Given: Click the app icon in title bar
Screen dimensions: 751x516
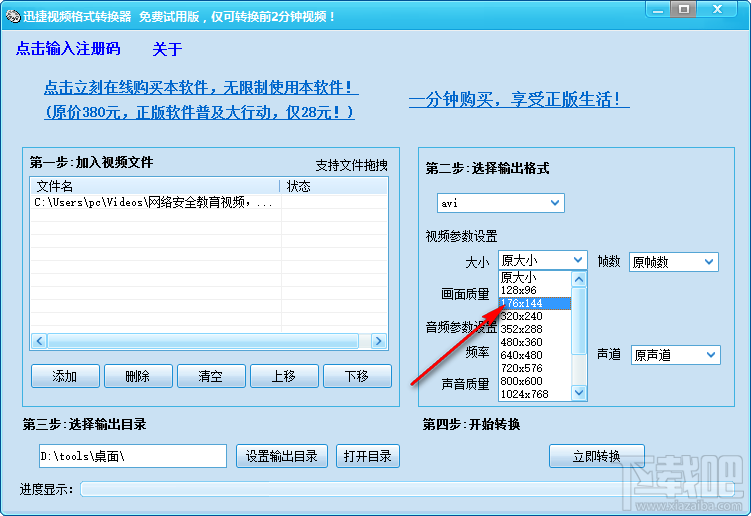Looking at the screenshot, I should click(x=13, y=16).
